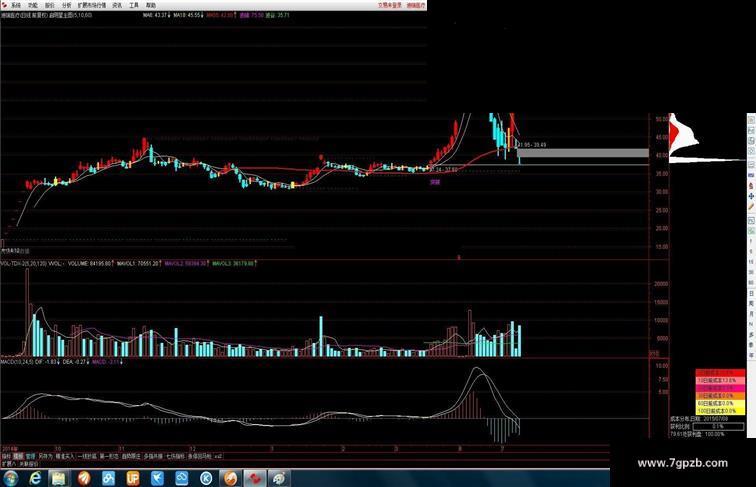Select the 七乐指标 template tab
Image resolution: width=756 pixels, height=487 pixels.
[175, 456]
